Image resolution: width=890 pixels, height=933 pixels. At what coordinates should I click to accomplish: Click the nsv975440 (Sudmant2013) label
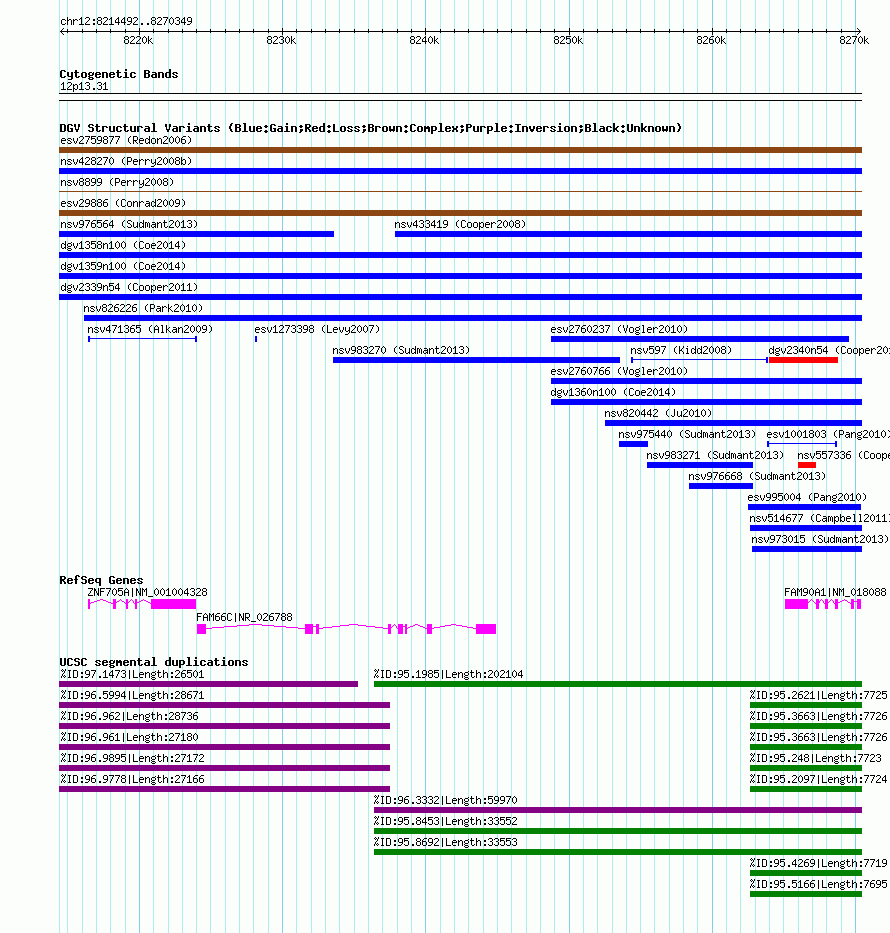pyautogui.click(x=687, y=434)
